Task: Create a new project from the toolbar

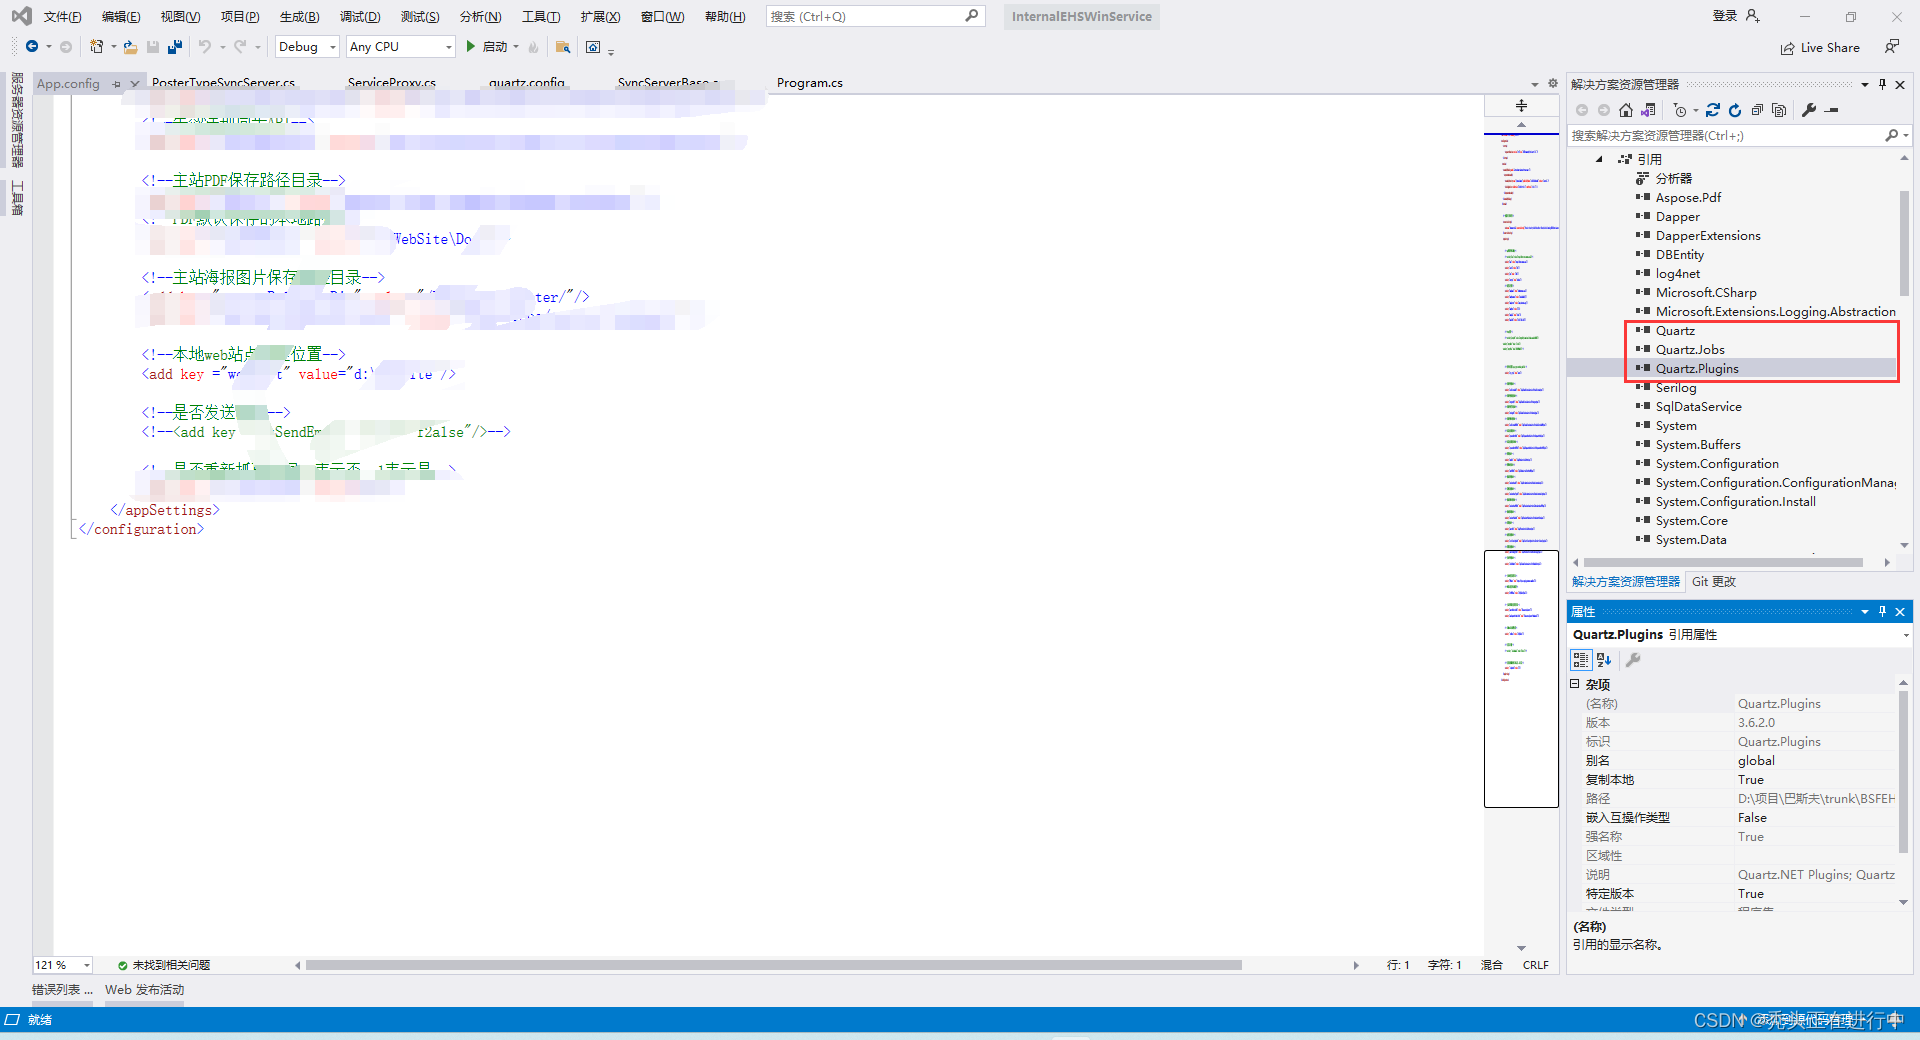Action: tap(97, 46)
